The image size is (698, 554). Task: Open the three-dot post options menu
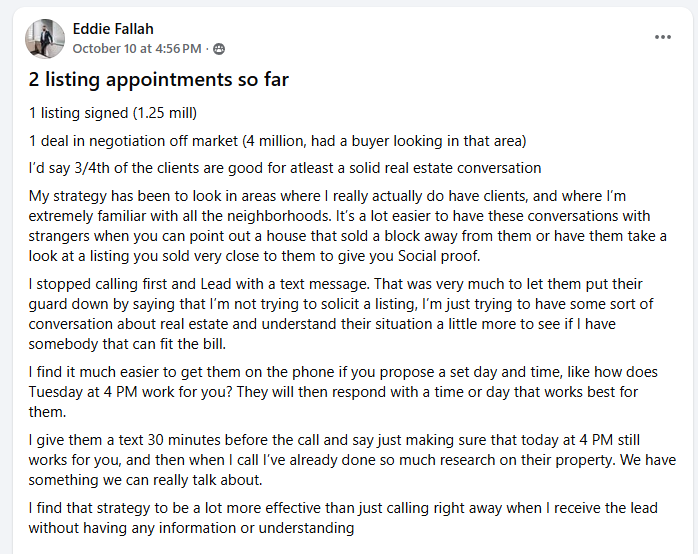[662, 37]
